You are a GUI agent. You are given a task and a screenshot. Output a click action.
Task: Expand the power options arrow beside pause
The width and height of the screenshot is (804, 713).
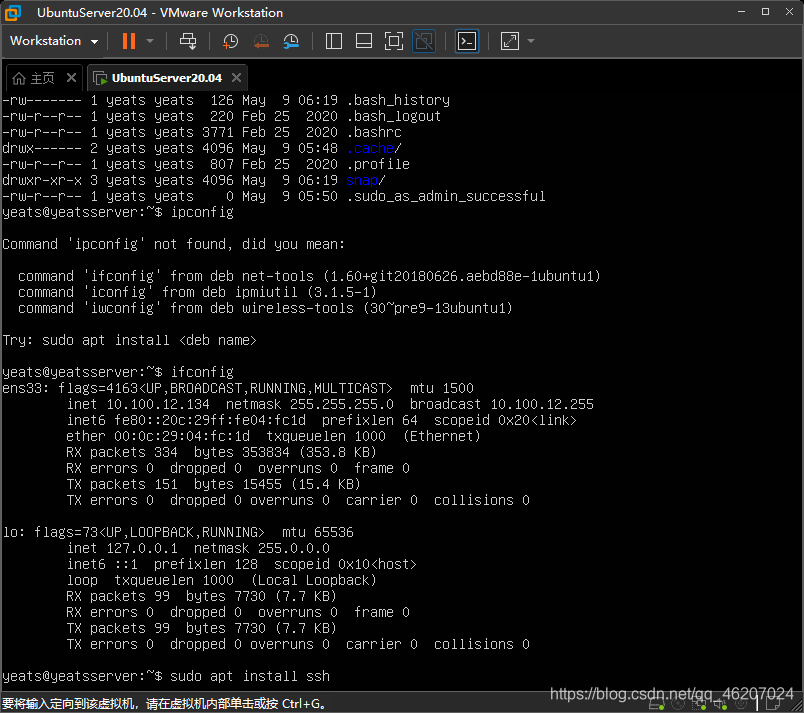click(150, 41)
